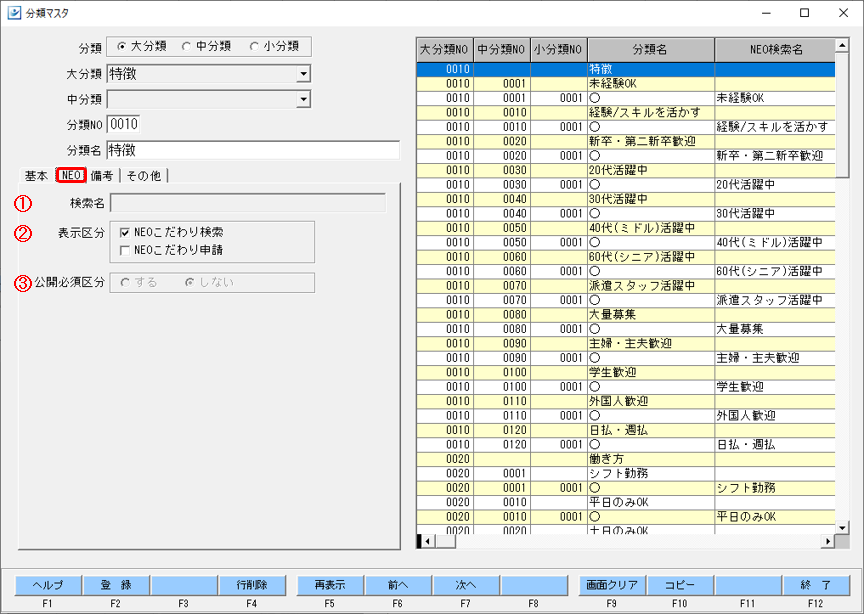Check the NEOこだわり検索 checkbox

click(x=125, y=233)
